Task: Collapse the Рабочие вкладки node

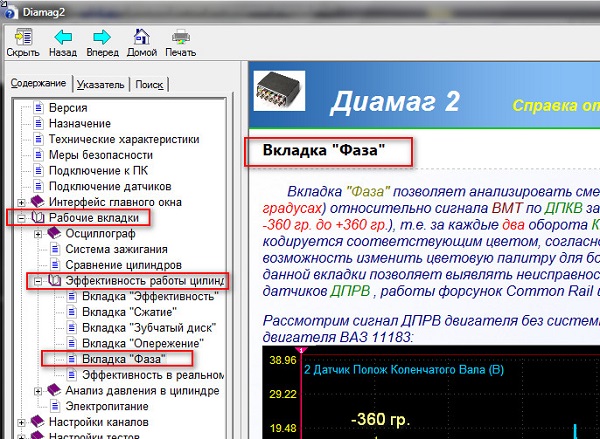Action: point(21,218)
